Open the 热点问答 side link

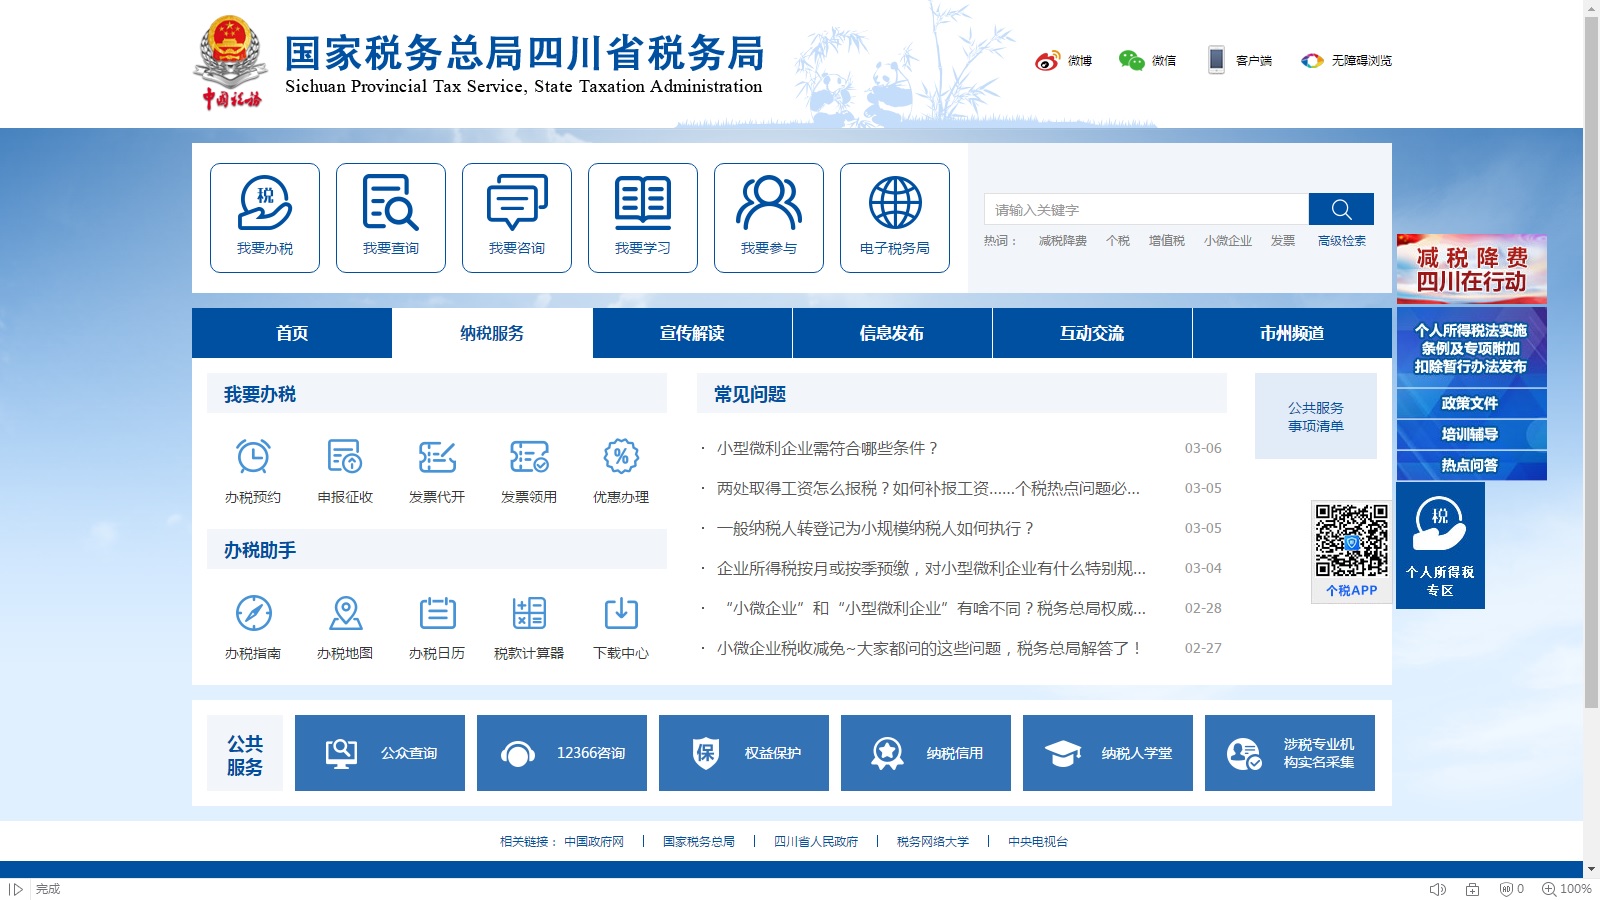coord(1472,465)
